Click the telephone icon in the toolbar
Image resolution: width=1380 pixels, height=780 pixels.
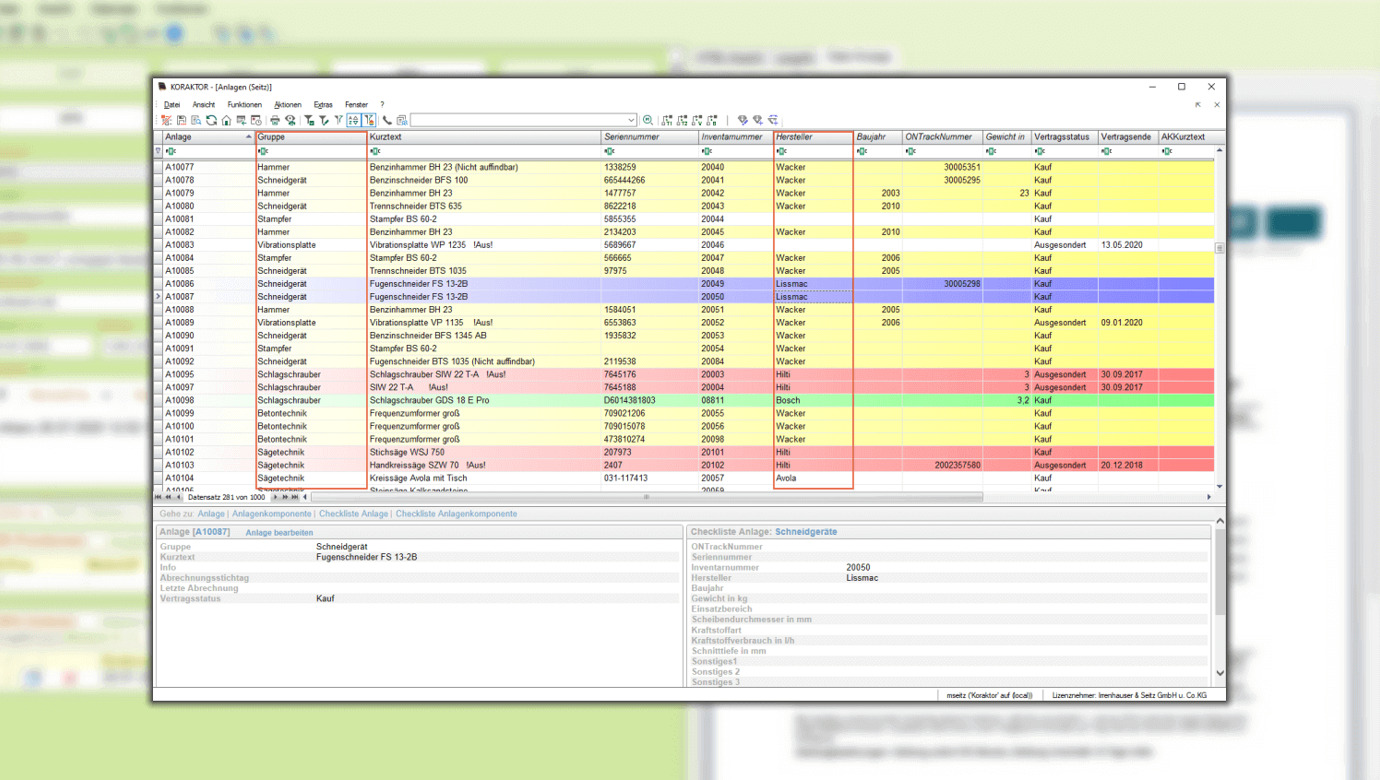(387, 120)
